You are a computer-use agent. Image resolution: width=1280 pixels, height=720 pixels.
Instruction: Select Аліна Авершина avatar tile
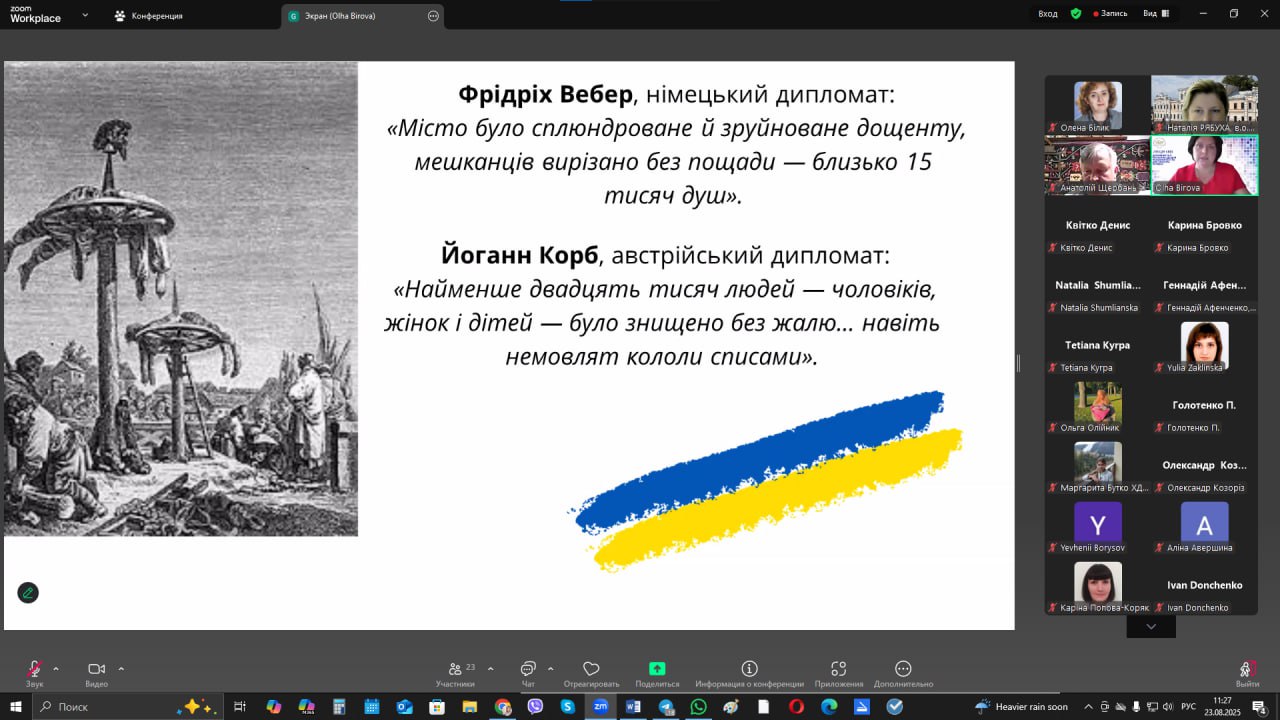click(1204, 525)
